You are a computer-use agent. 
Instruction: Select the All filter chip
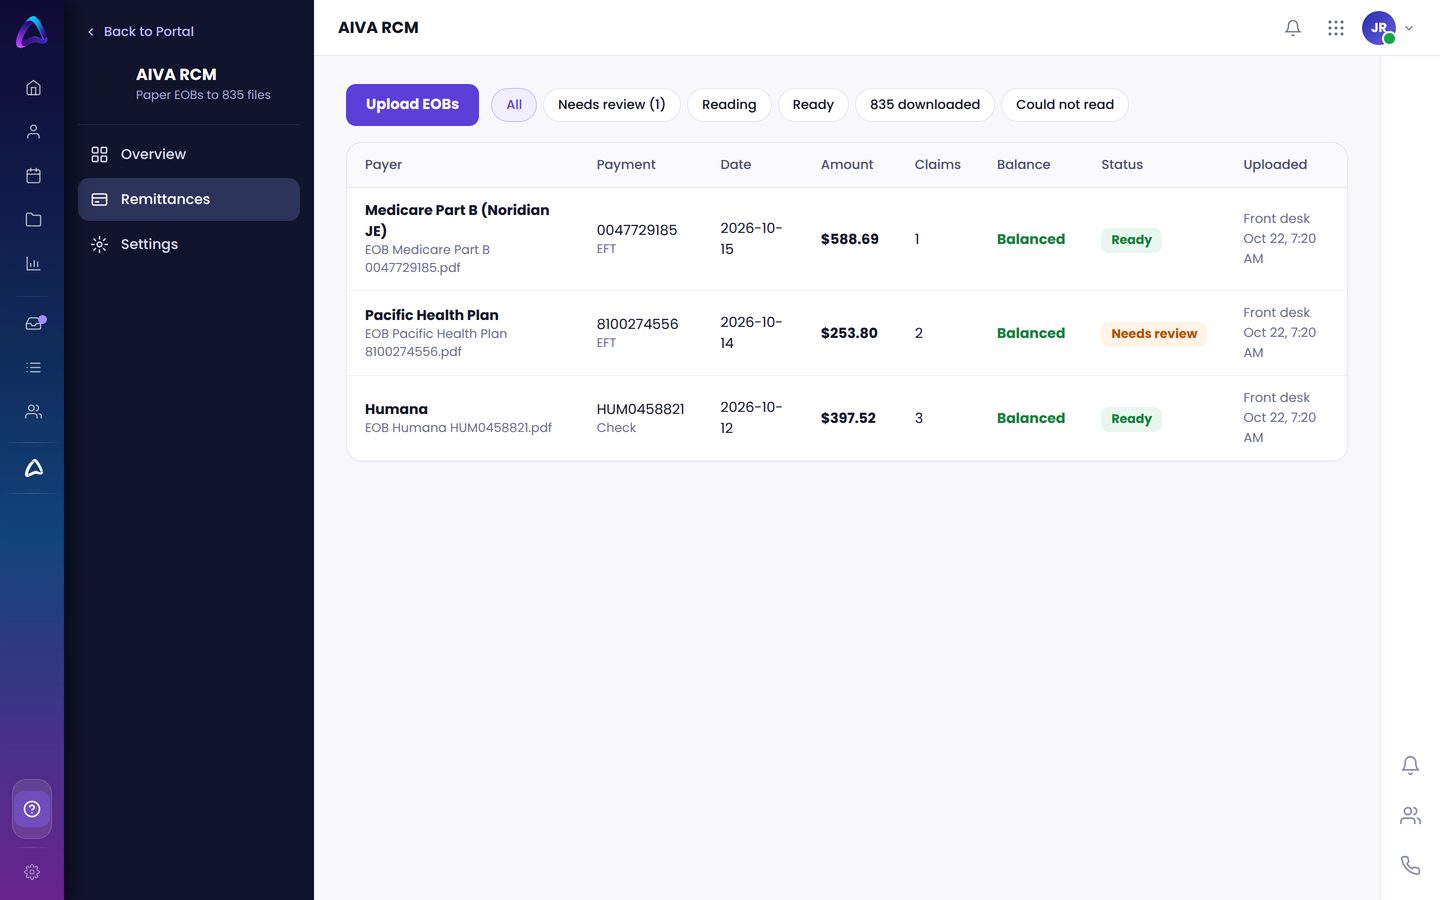pyautogui.click(x=514, y=105)
